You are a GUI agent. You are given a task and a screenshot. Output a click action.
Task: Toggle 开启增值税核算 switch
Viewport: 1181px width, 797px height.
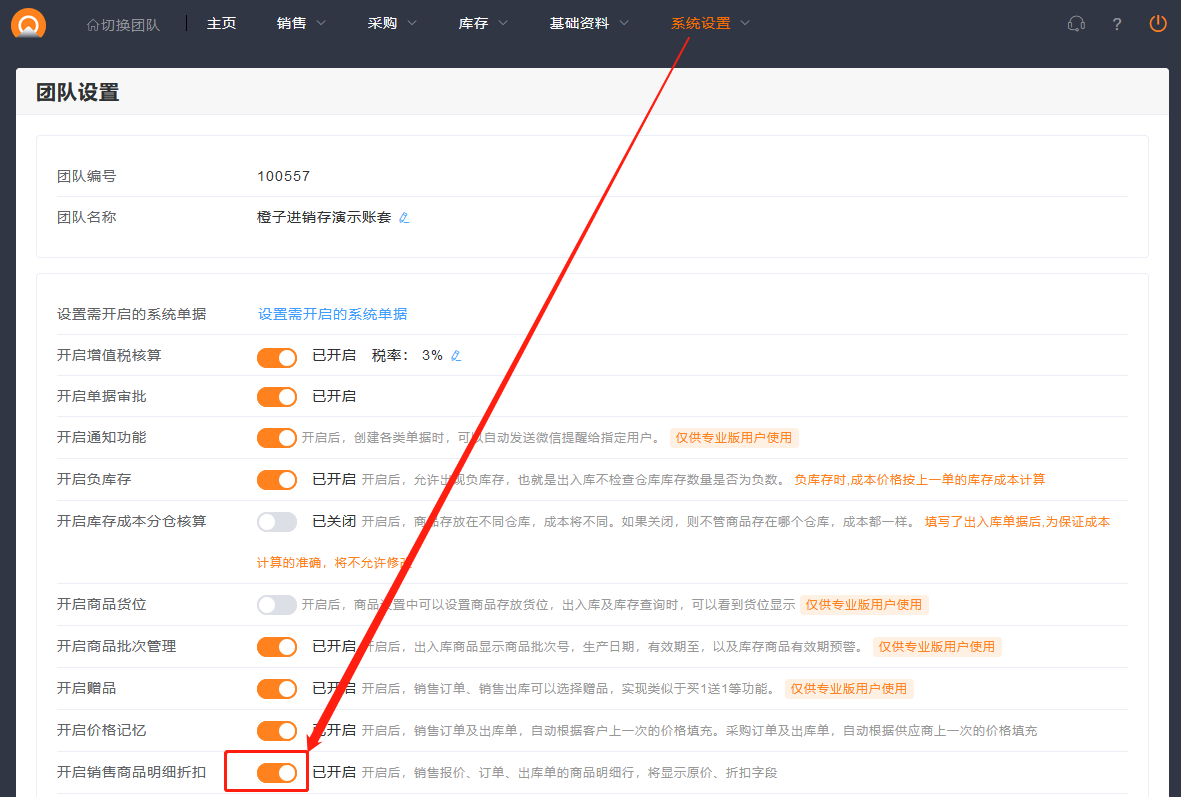pos(277,357)
